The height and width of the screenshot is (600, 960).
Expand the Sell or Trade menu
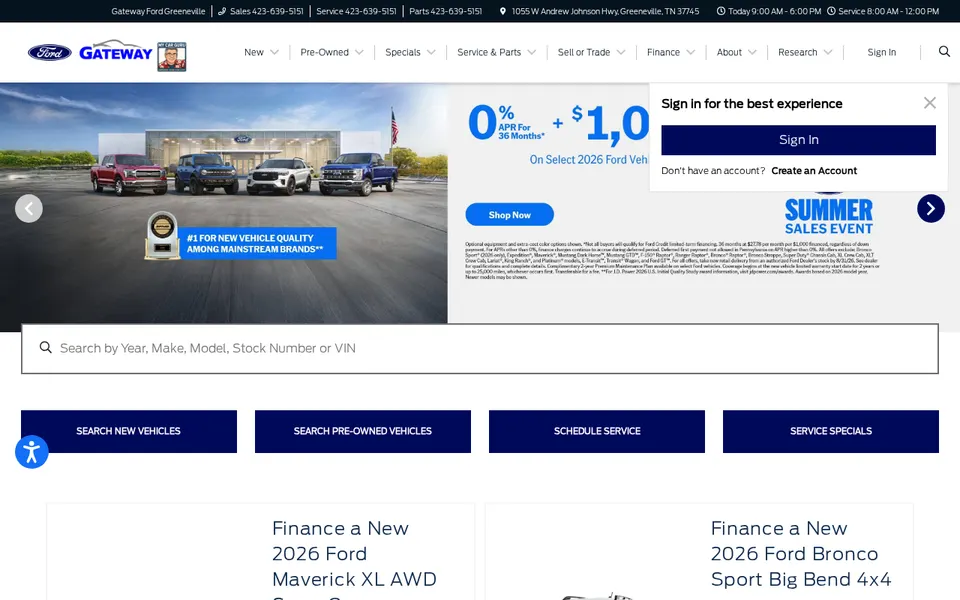click(x=591, y=52)
